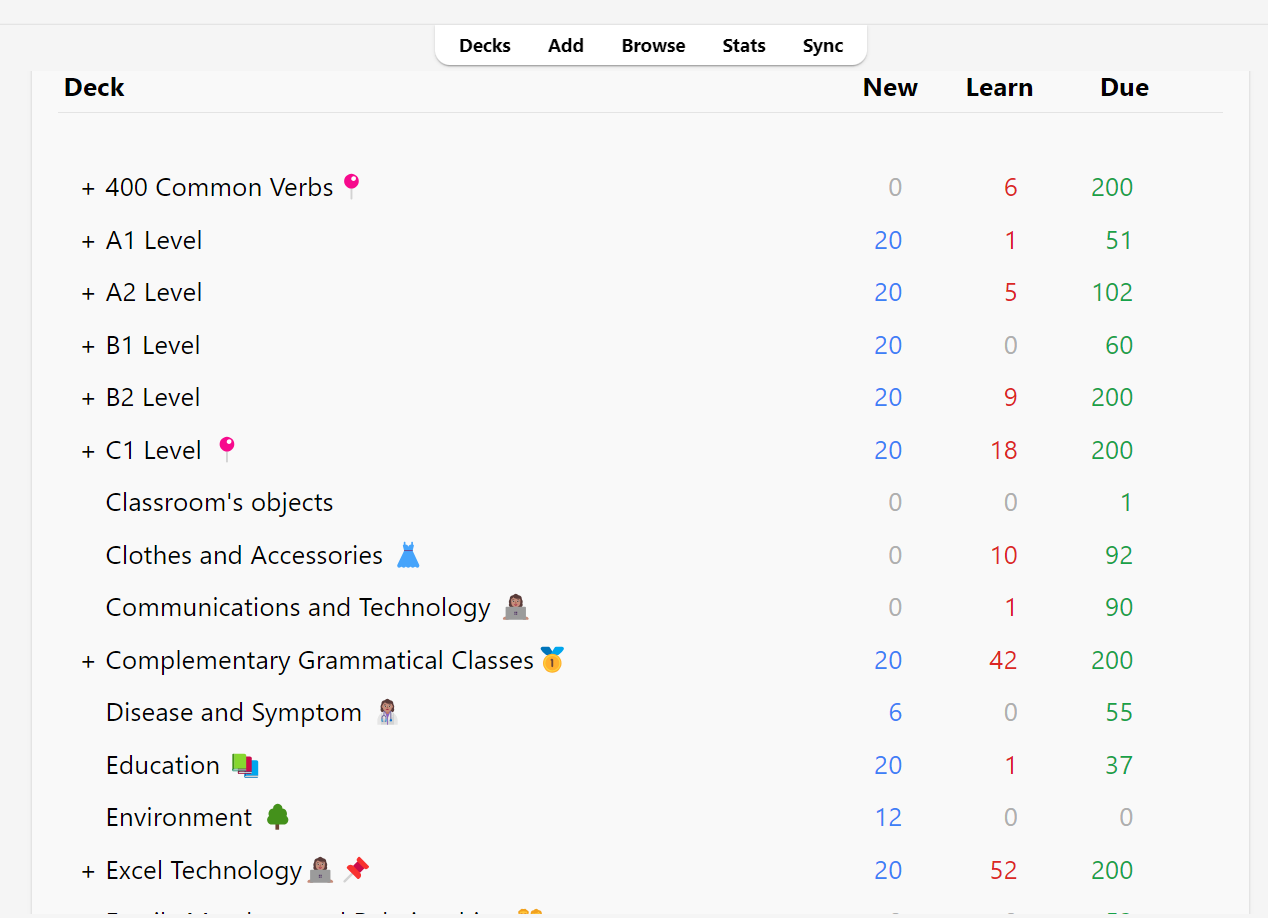The height and width of the screenshot is (918, 1268).
Task: Expand the A1 Level deck
Action: [x=88, y=241]
